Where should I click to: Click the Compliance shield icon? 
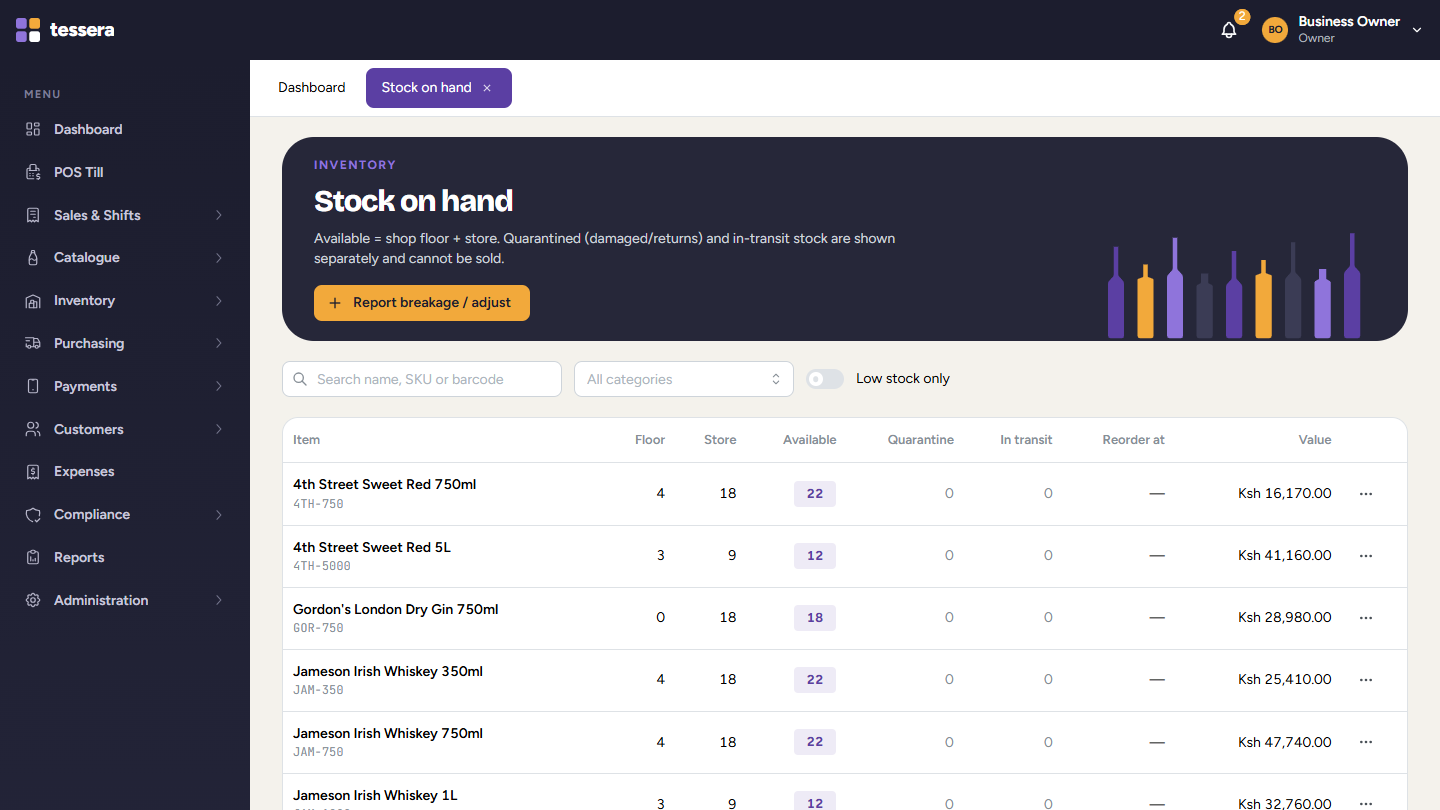pyautogui.click(x=33, y=515)
